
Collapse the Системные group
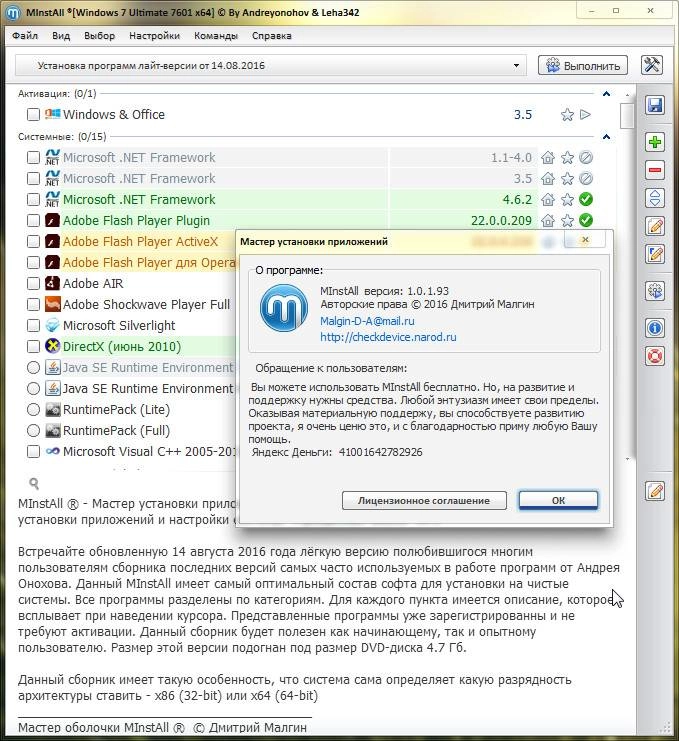click(x=606, y=137)
